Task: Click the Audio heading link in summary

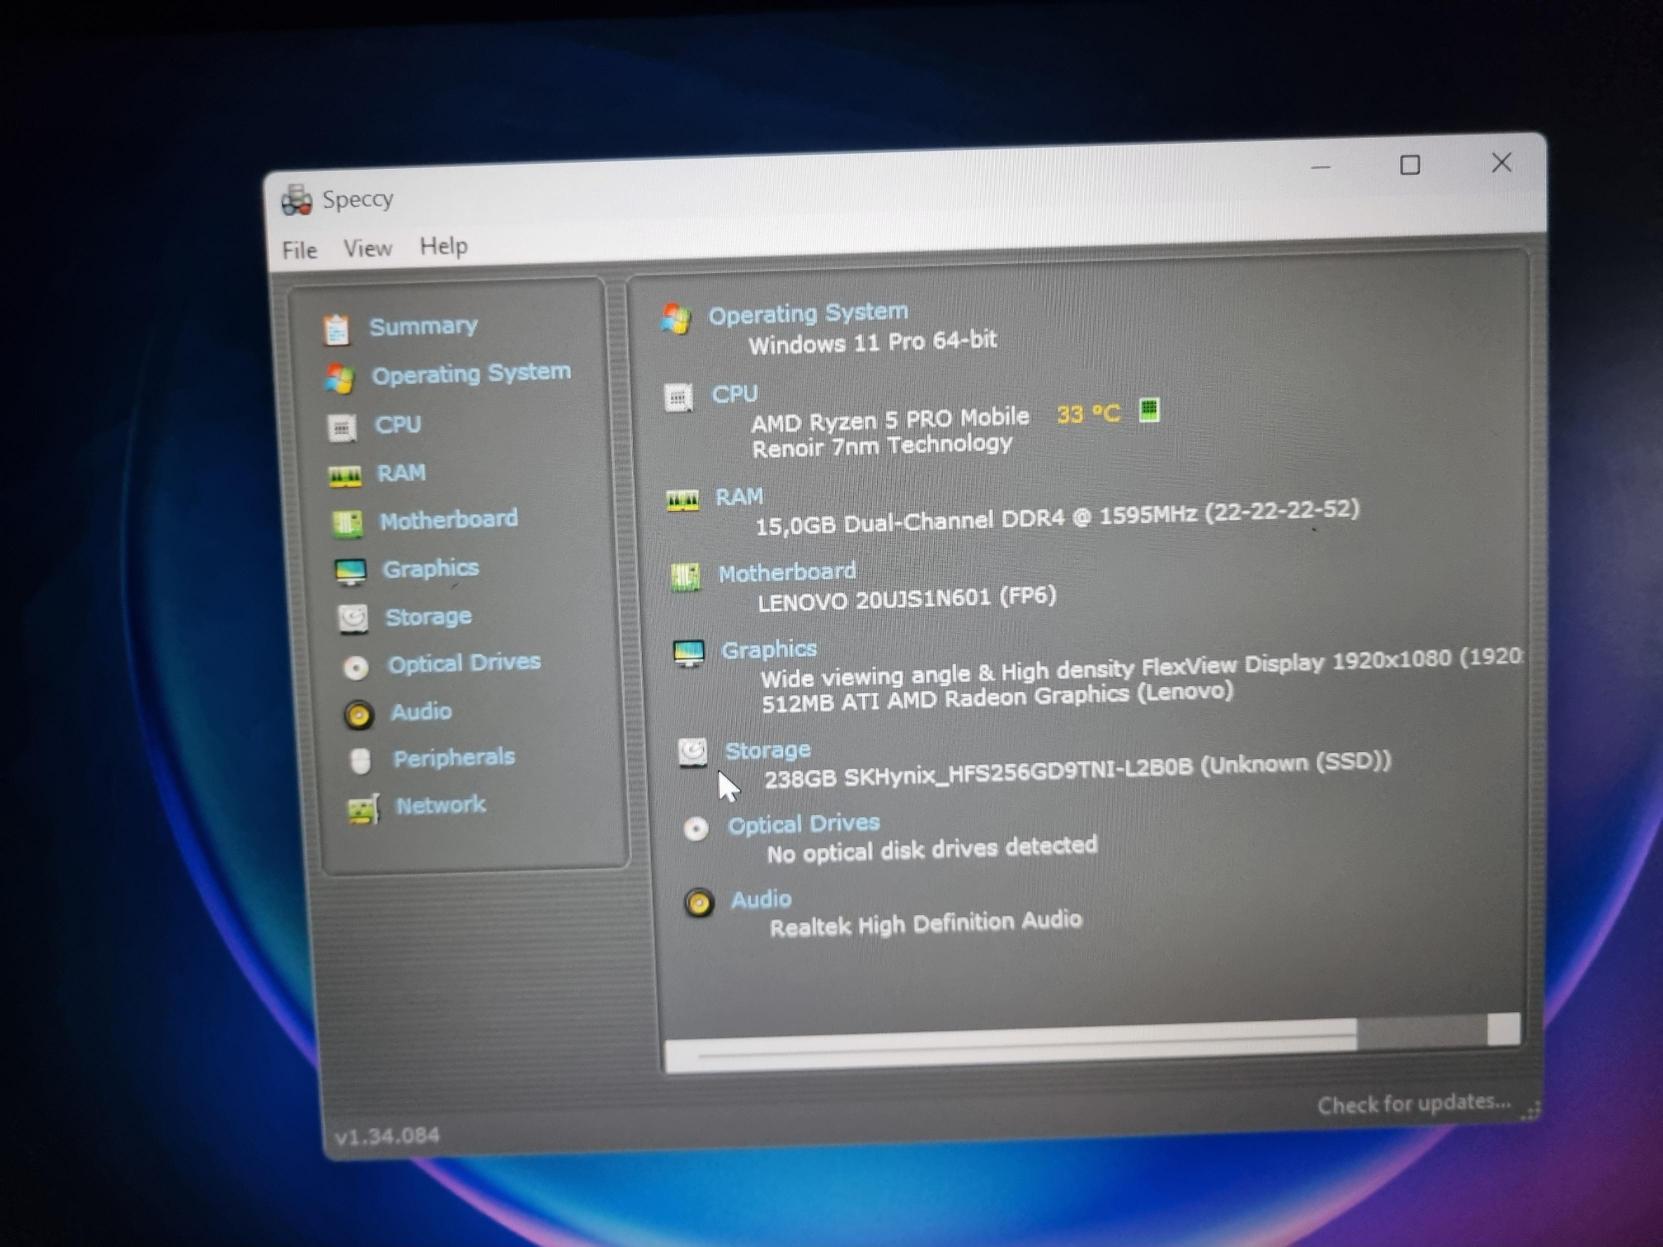Action: click(x=761, y=900)
